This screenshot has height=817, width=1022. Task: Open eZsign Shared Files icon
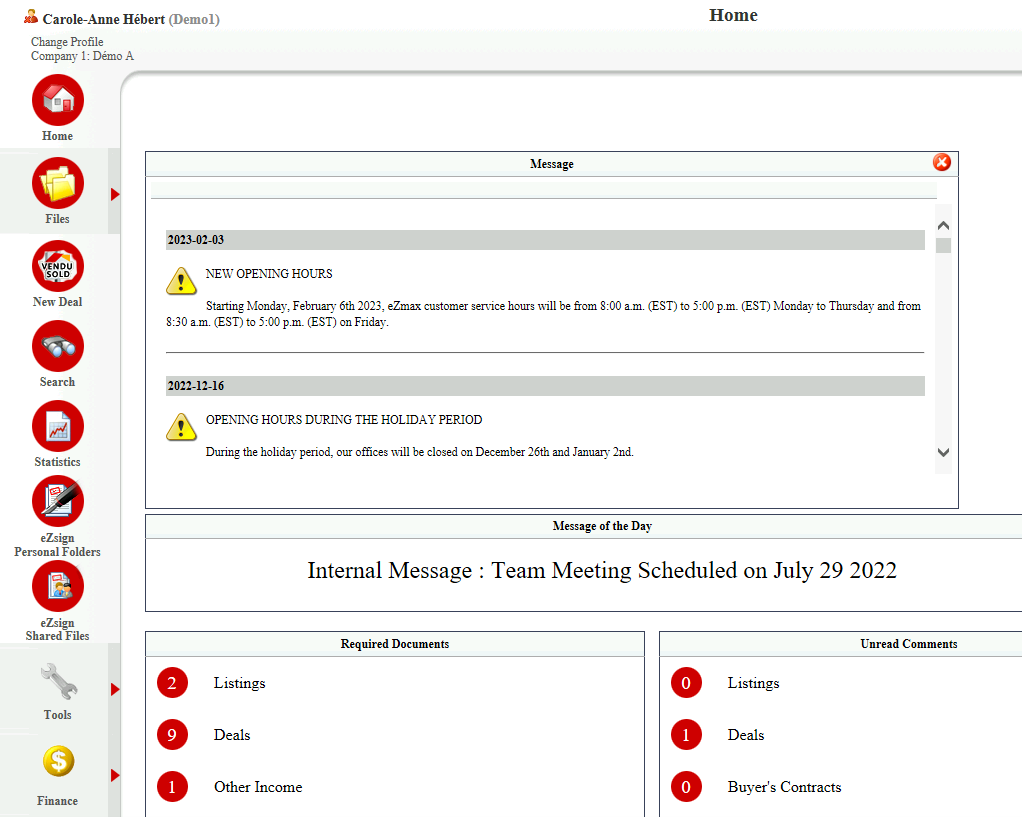coord(58,587)
